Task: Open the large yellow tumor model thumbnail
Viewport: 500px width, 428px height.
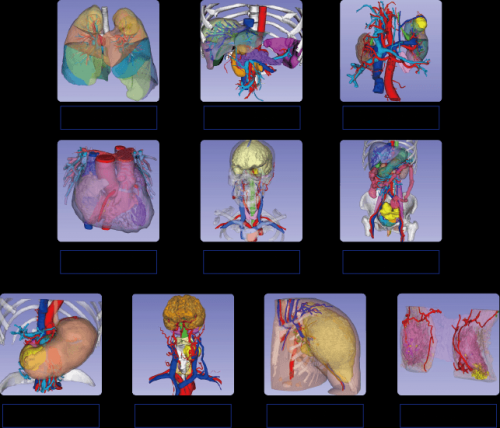Action: tap(315, 344)
